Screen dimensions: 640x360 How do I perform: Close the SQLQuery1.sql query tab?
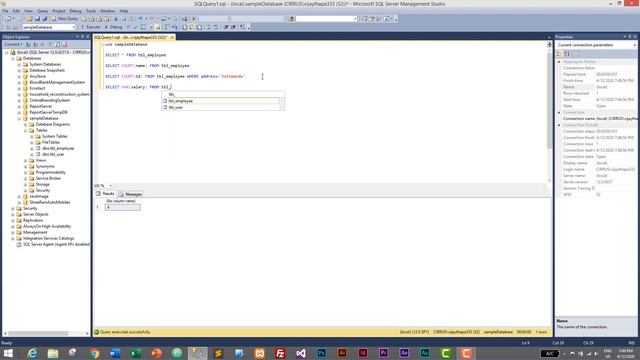(x=172, y=37)
